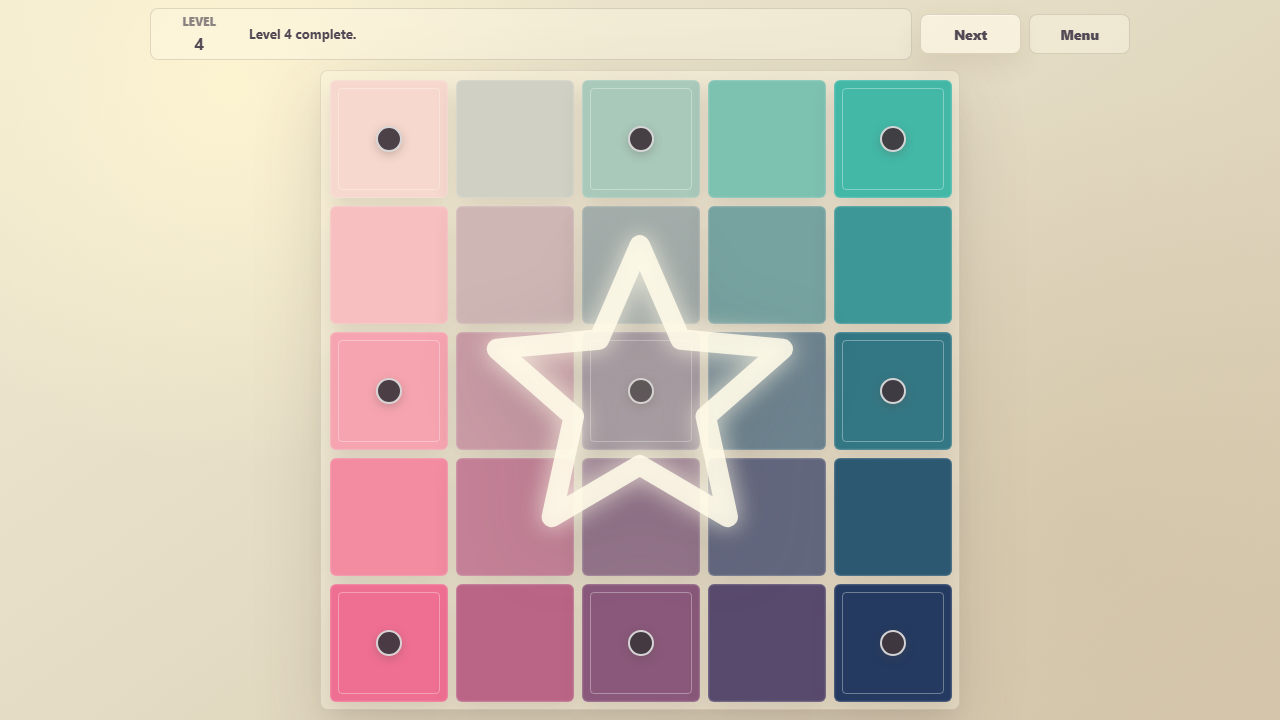This screenshot has height=720, width=1280.
Task: Select the dark slate blue tile in fourth row right
Action: pos(893,517)
